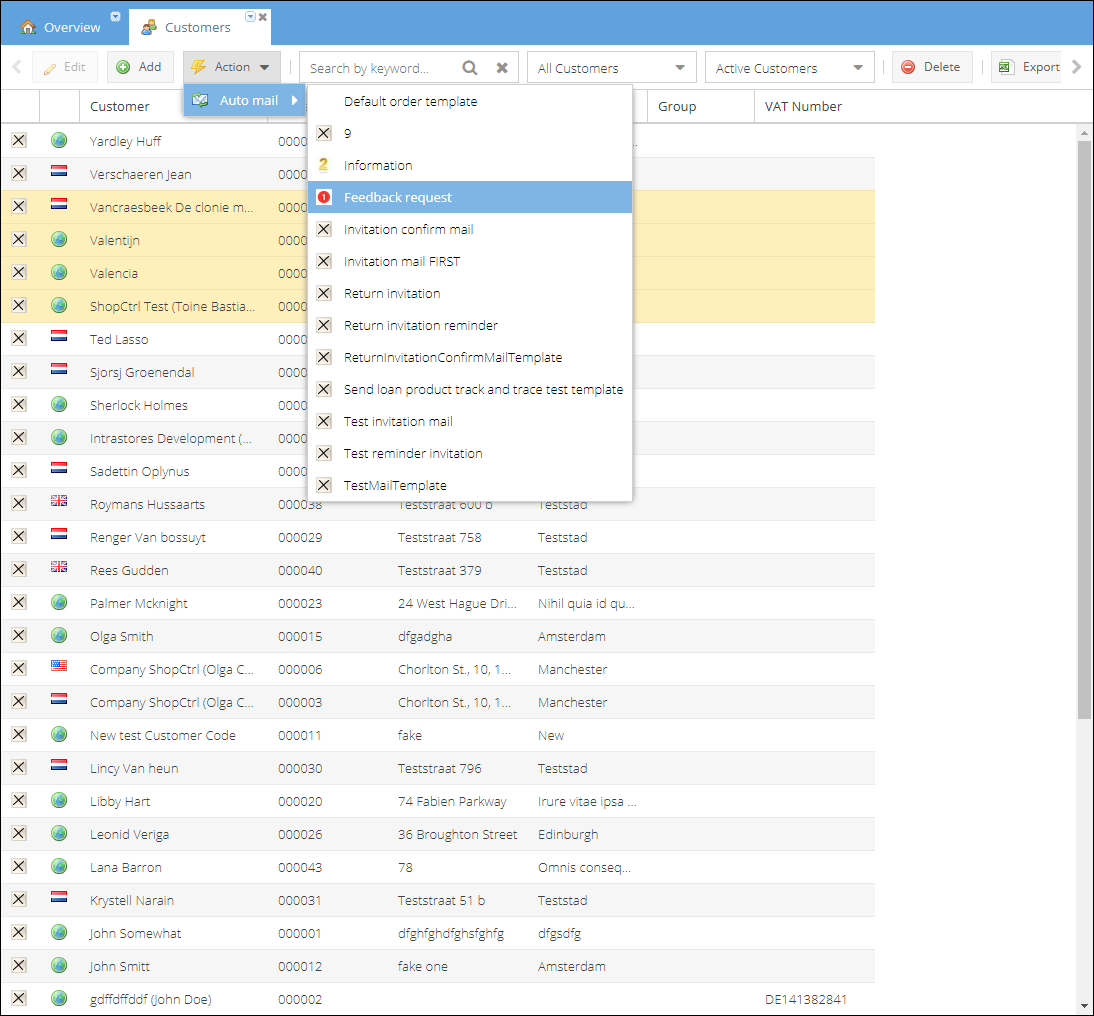
Task: Click the toolbar left navigation arrow
Action: (17, 67)
